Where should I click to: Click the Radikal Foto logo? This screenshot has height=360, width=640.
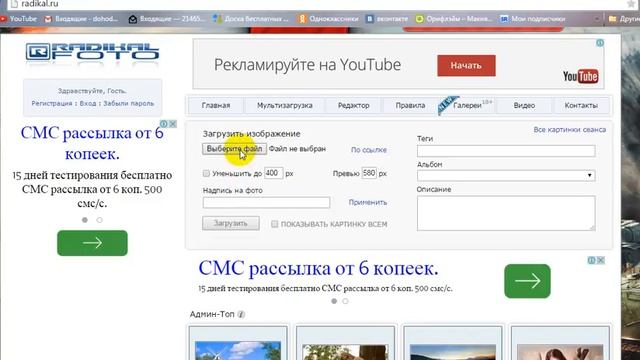(92, 52)
